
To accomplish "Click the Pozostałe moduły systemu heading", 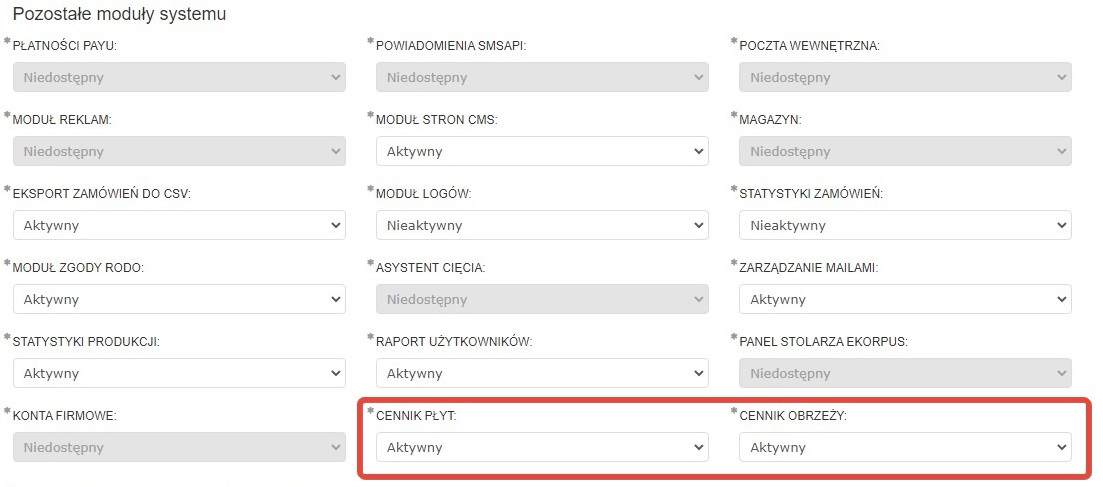I will (119, 14).
